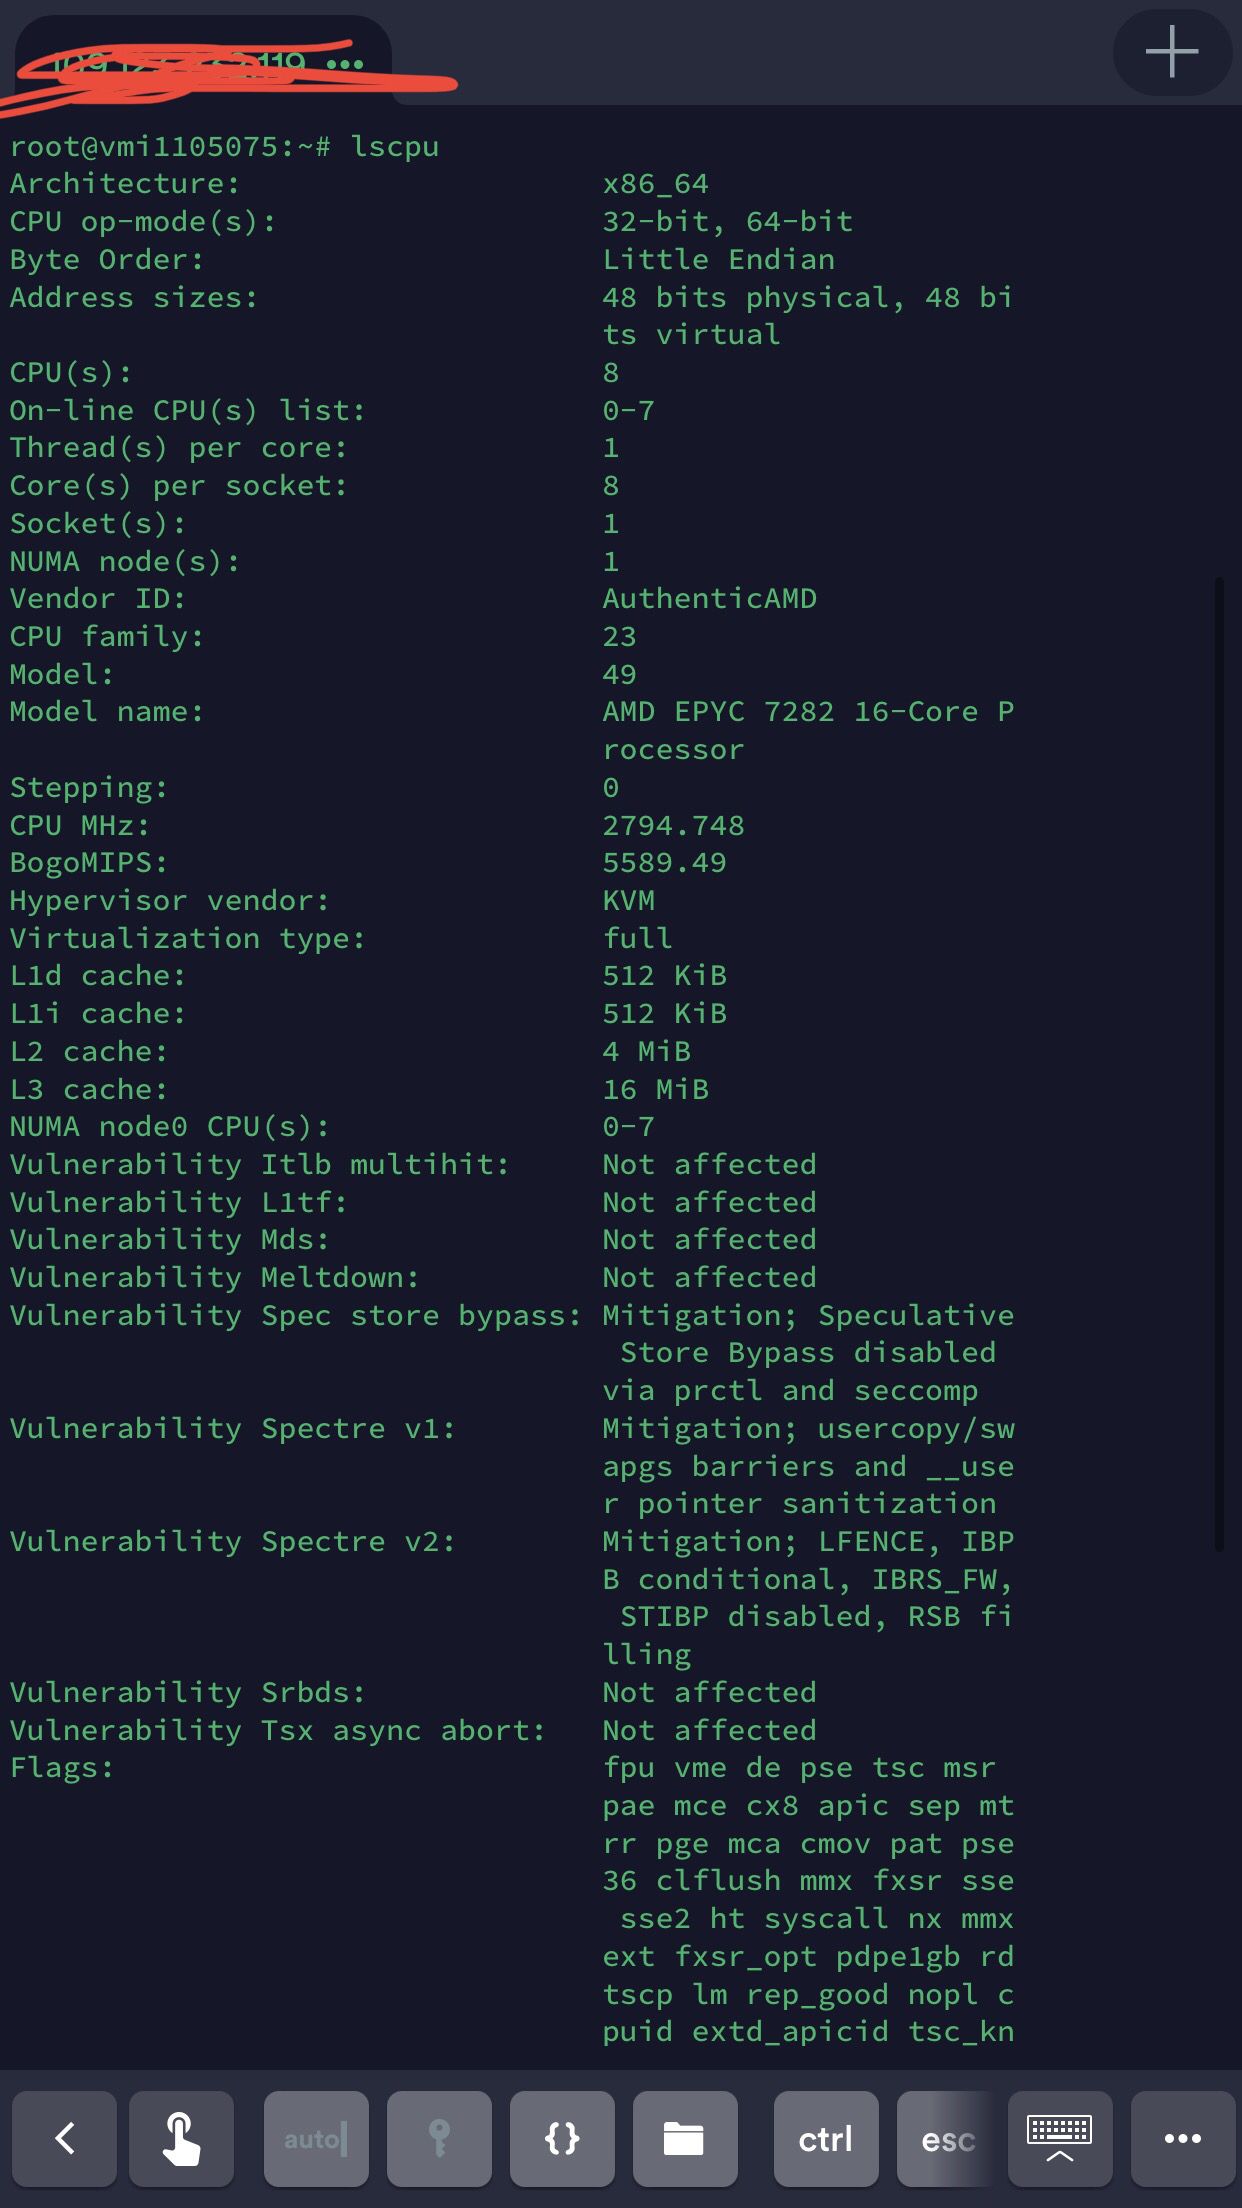
Task: Open the file browser folder icon
Action: click(x=684, y=2139)
